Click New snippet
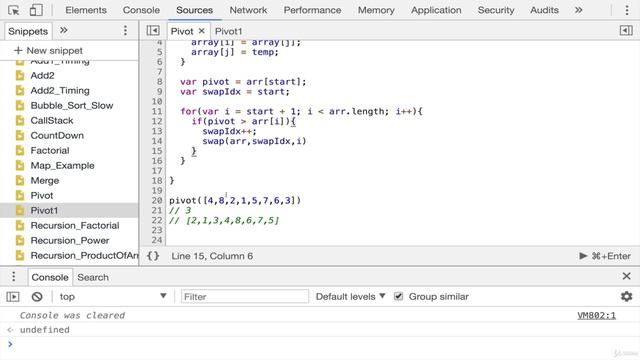Image resolution: width=640 pixels, height=360 pixels. (48, 51)
